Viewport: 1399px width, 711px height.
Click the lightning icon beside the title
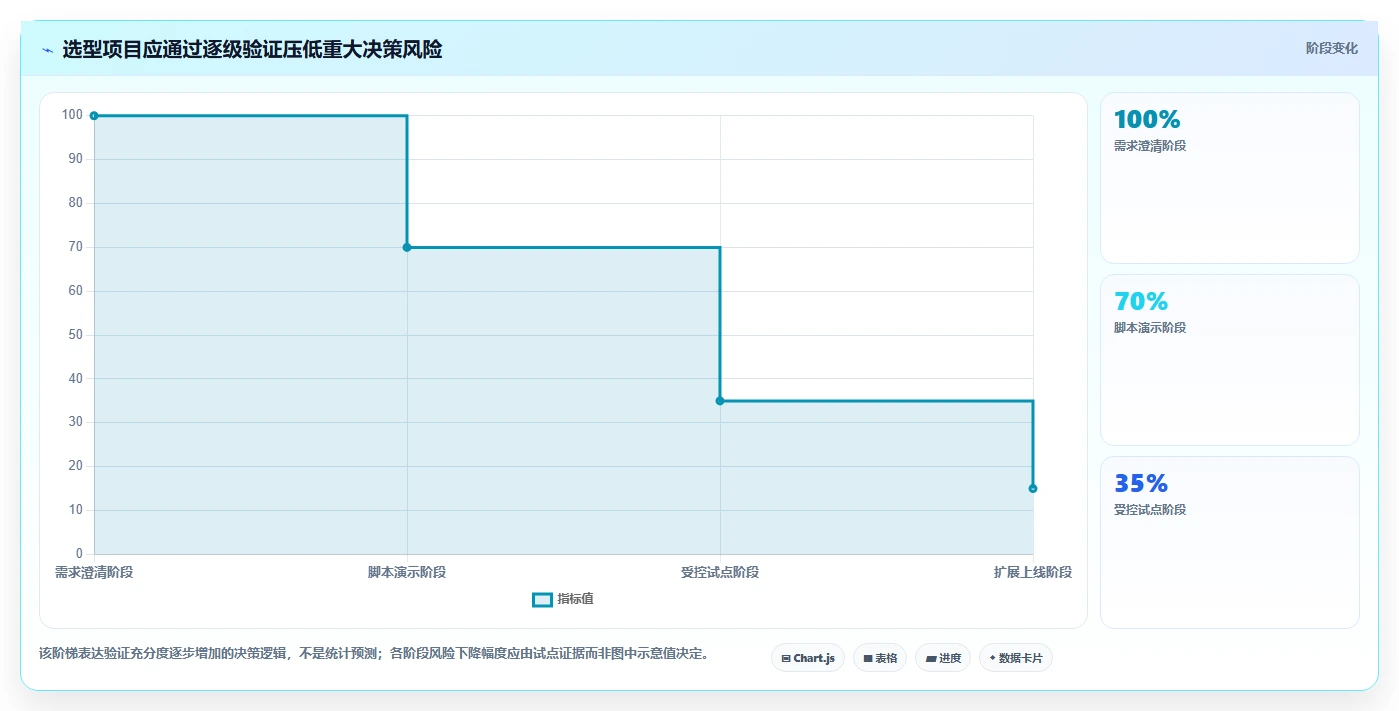pos(47,49)
